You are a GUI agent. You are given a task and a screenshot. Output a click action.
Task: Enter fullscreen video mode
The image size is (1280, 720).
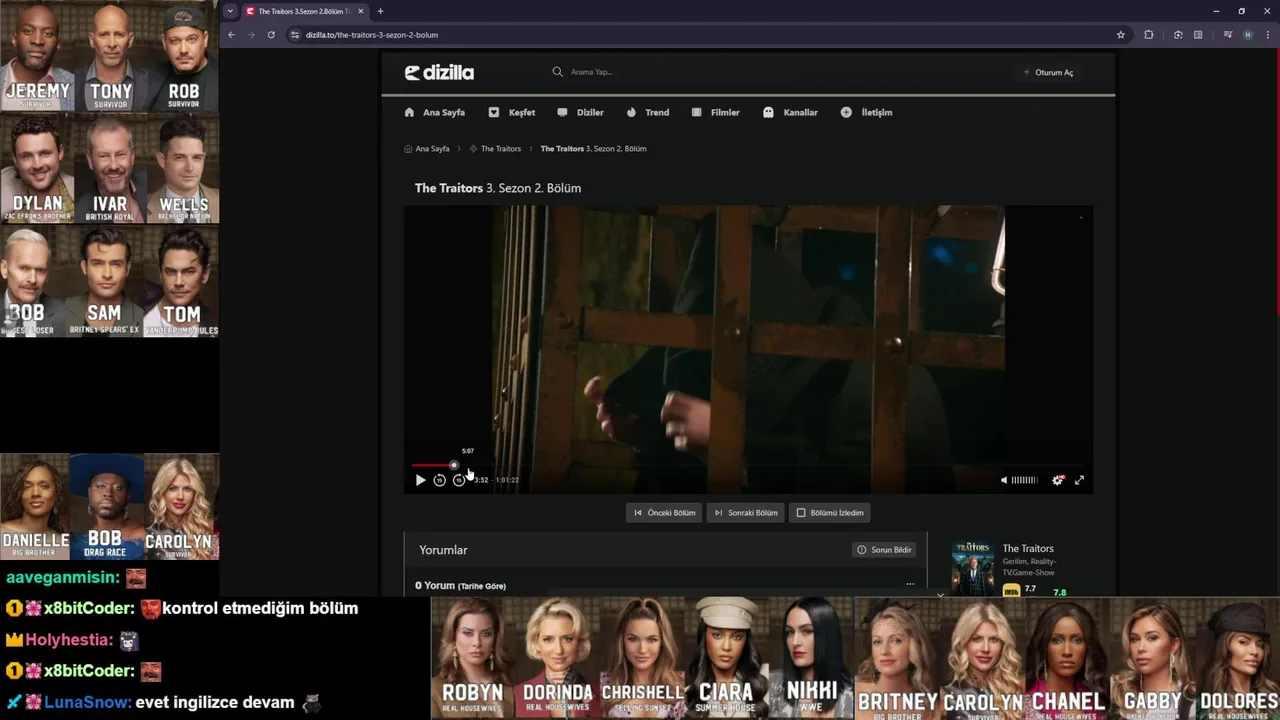1079,480
